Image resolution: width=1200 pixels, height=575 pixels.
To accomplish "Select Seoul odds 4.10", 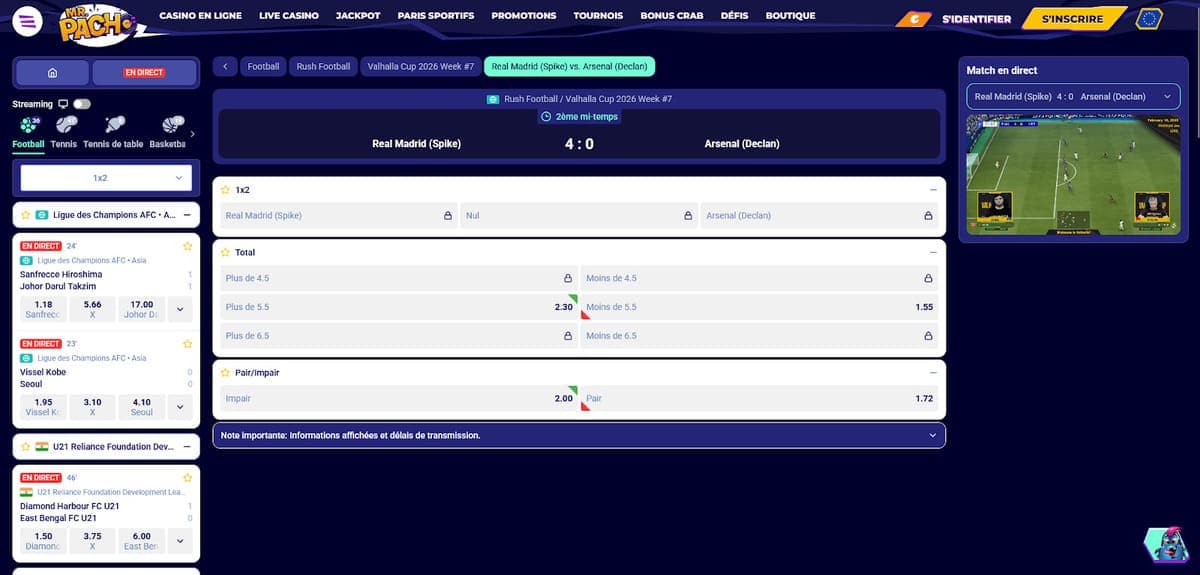I will [x=142, y=407].
